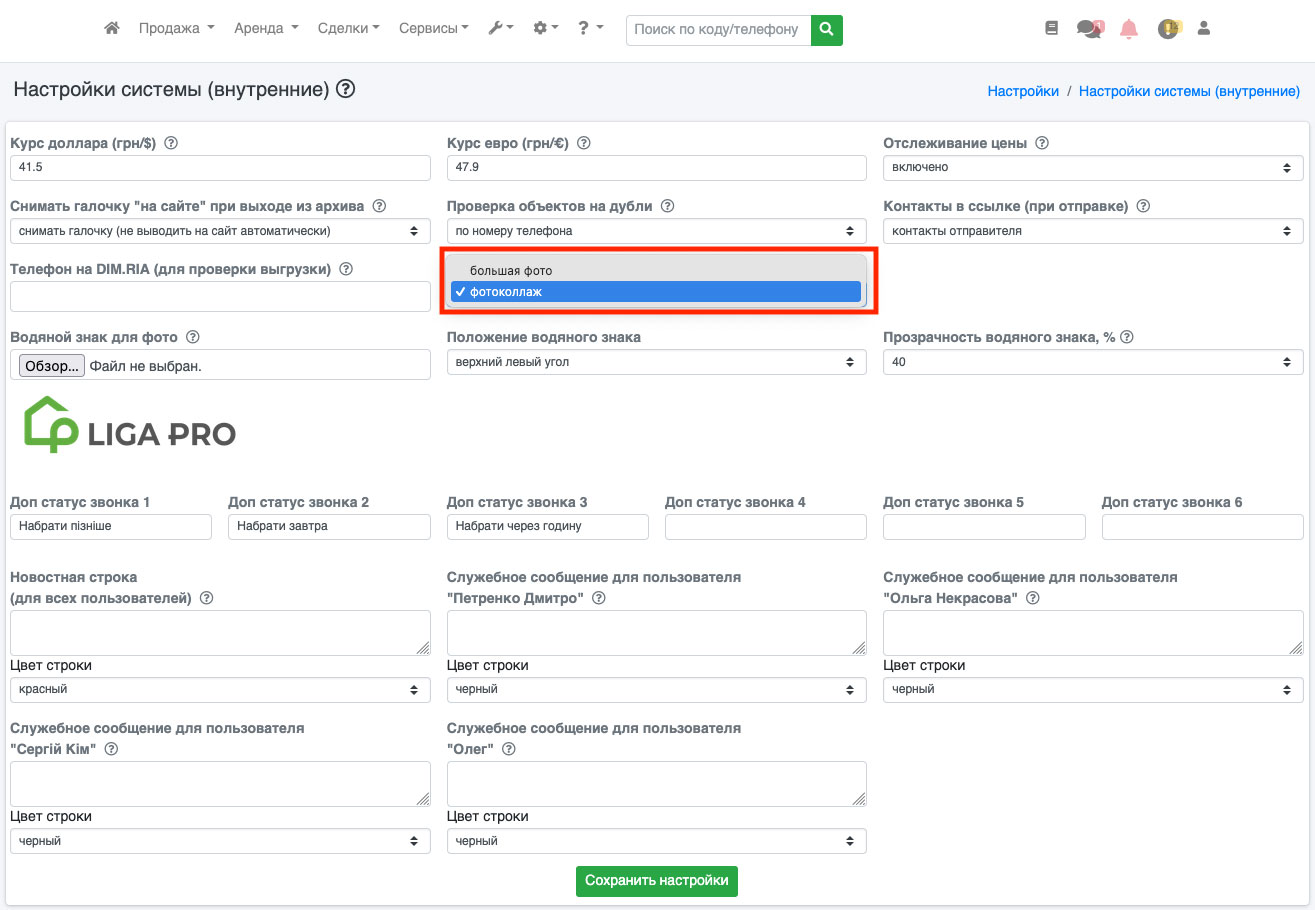The width and height of the screenshot is (1315, 910).
Task: Click the notifications bell icon
Action: click(1129, 29)
